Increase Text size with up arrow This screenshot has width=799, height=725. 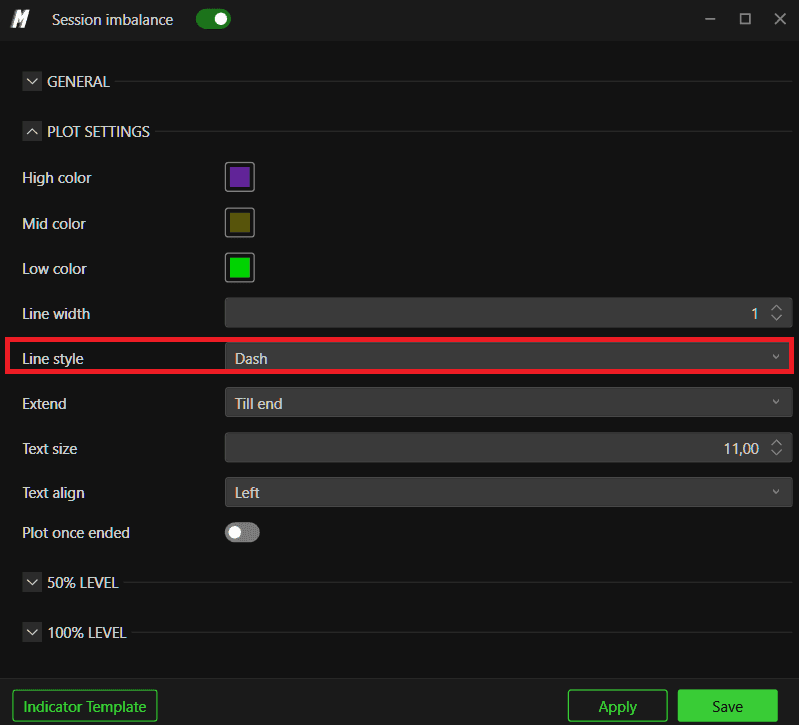pyautogui.click(x=776, y=443)
